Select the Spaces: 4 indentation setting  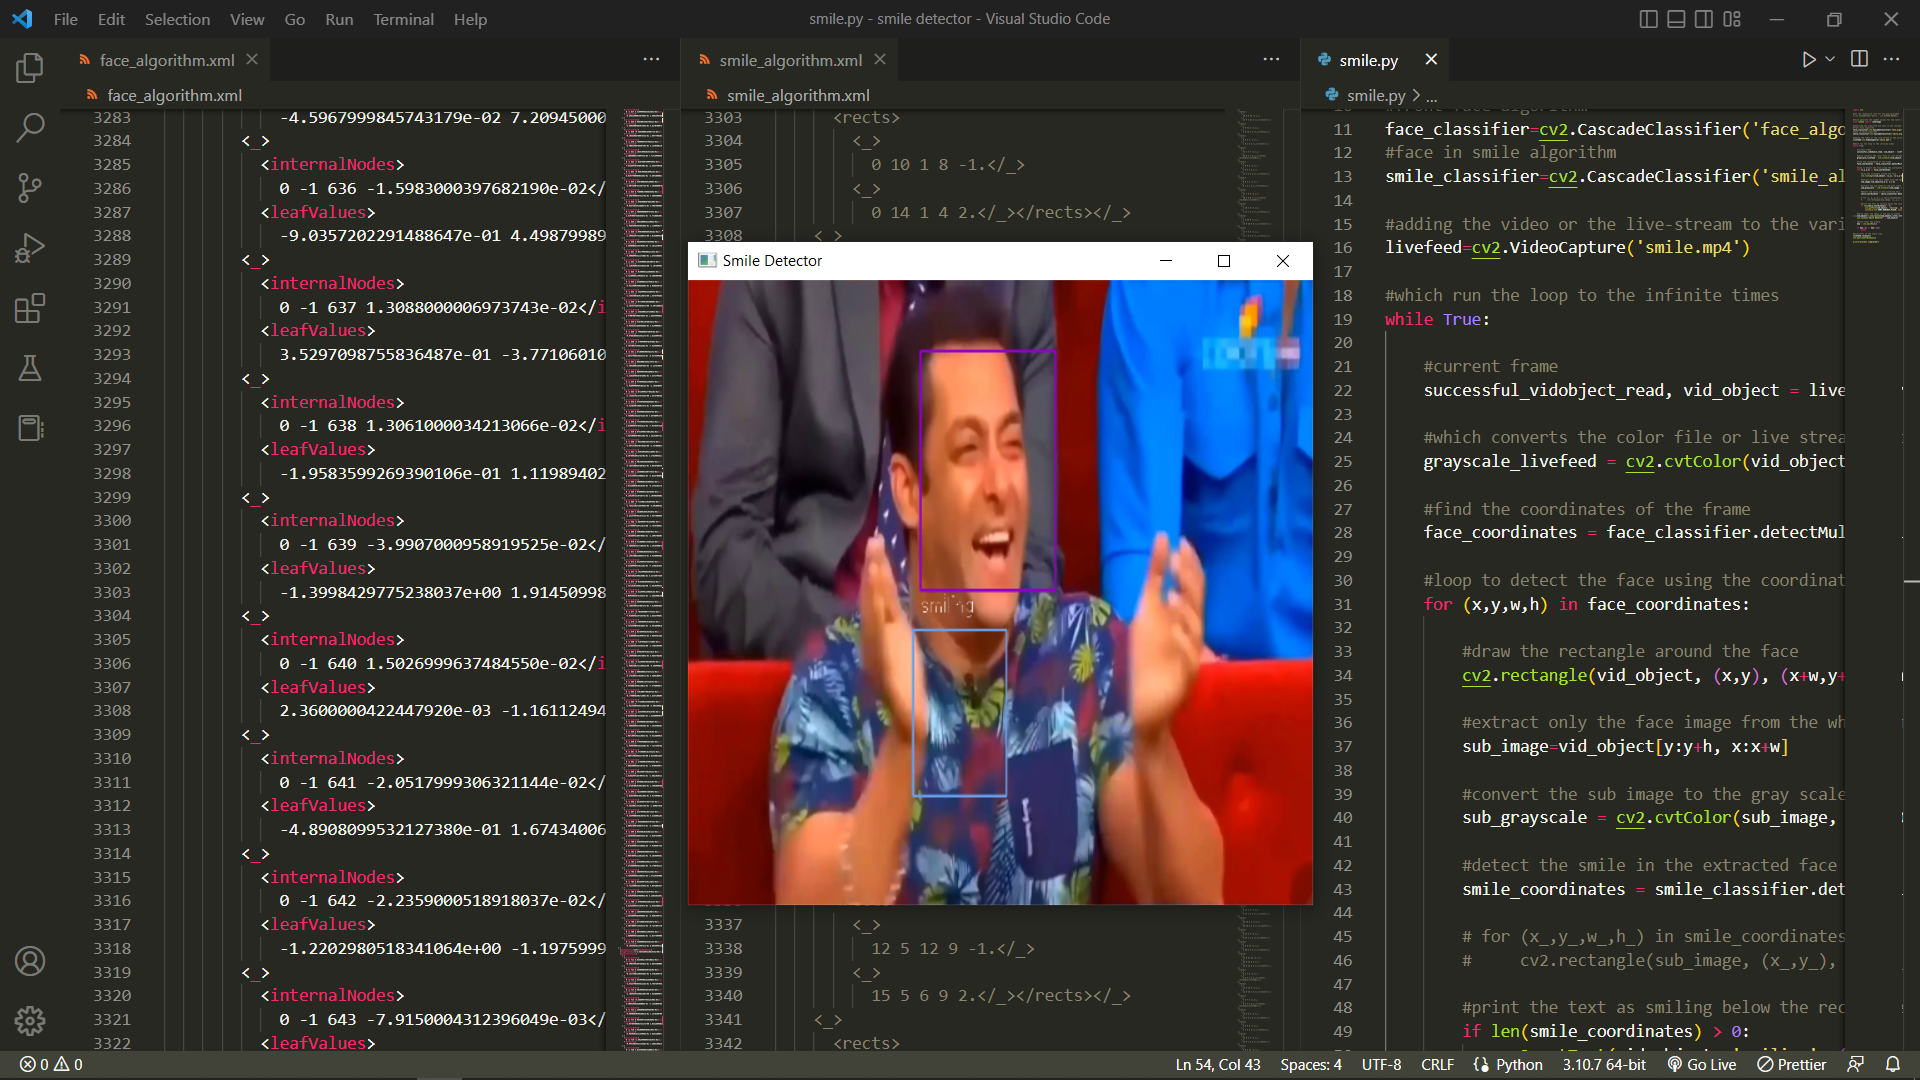(x=1310, y=1065)
